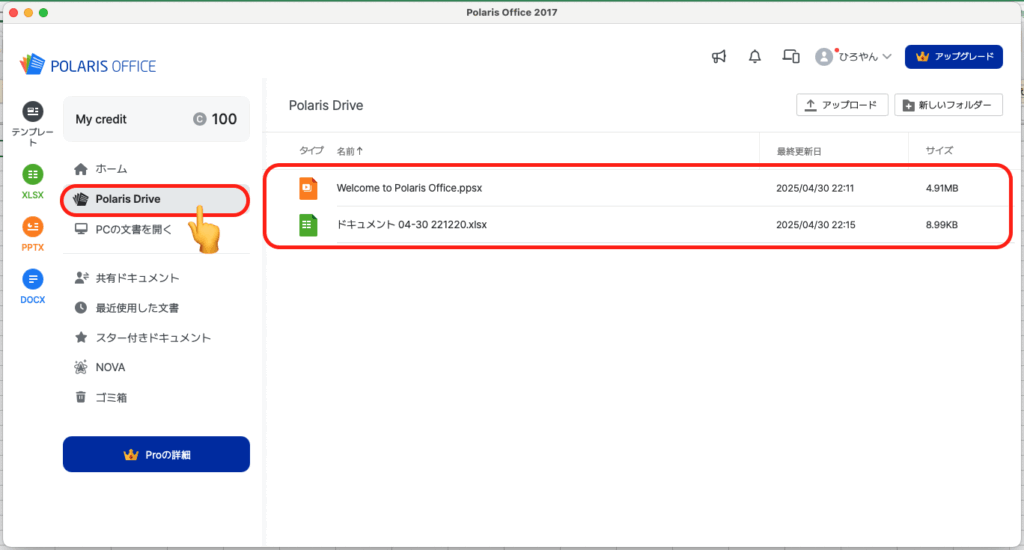The width and height of the screenshot is (1024, 550).
Task: Sort by the タイプ column header
Action: (x=312, y=150)
